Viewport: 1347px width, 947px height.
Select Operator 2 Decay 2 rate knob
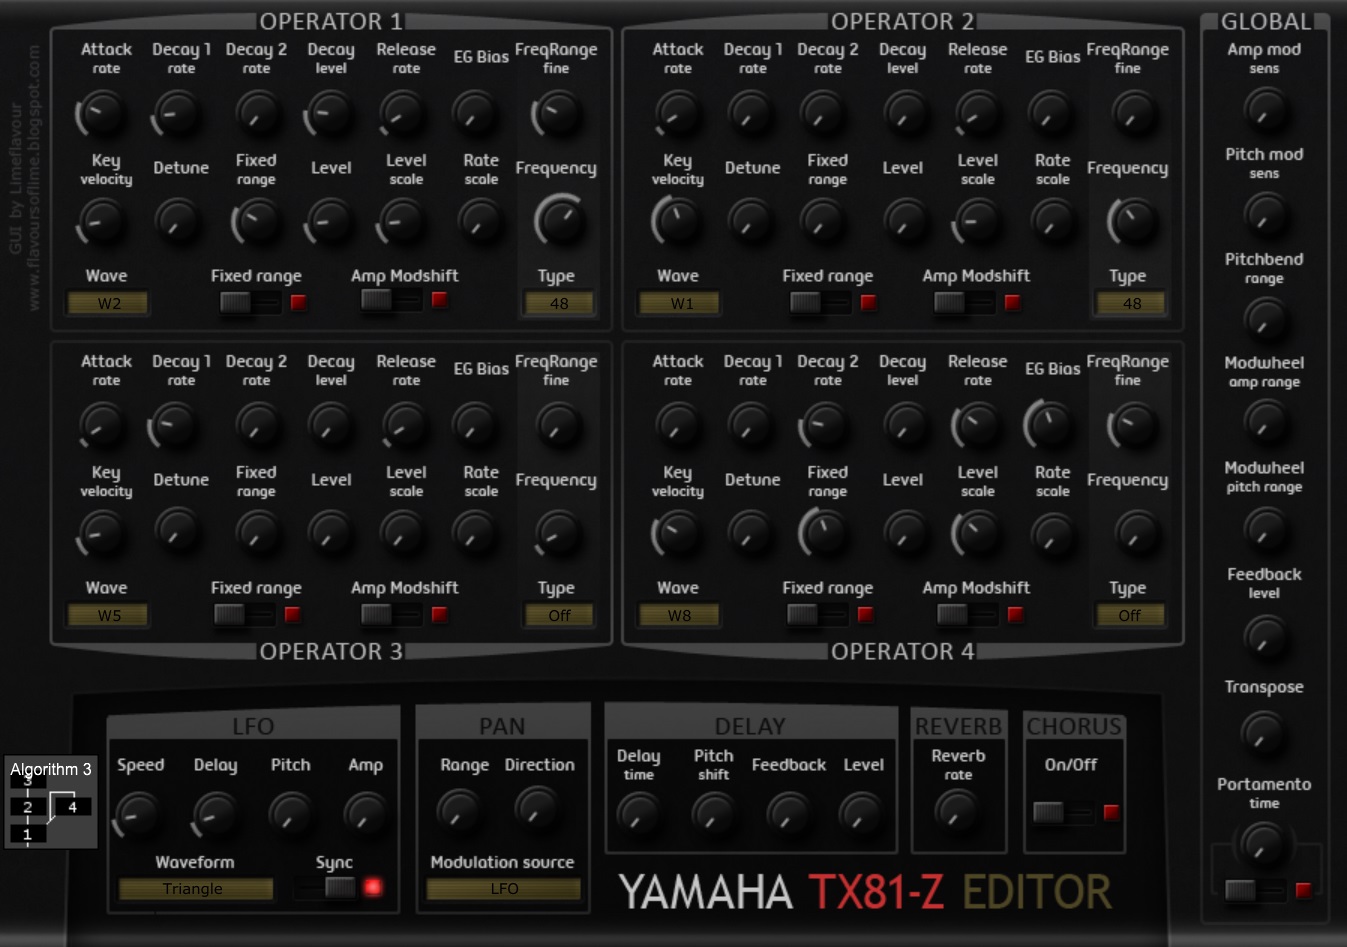824,114
